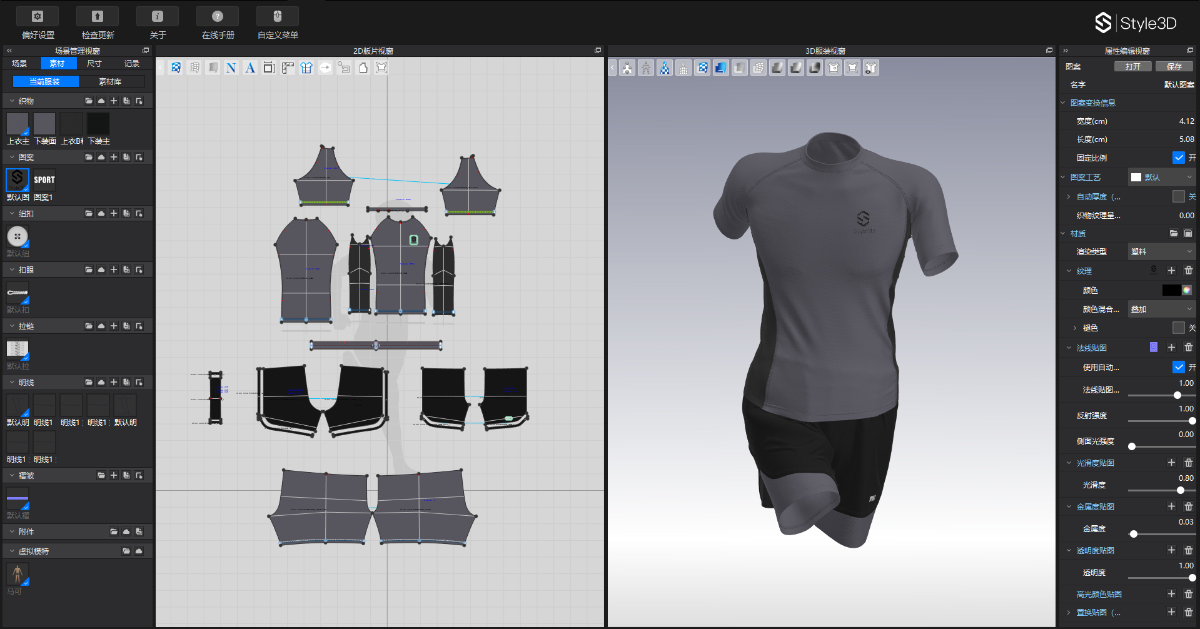This screenshot has width=1200, height=629.
Task: Open the 渲染类型 render type dropdown
Action: tap(1160, 252)
